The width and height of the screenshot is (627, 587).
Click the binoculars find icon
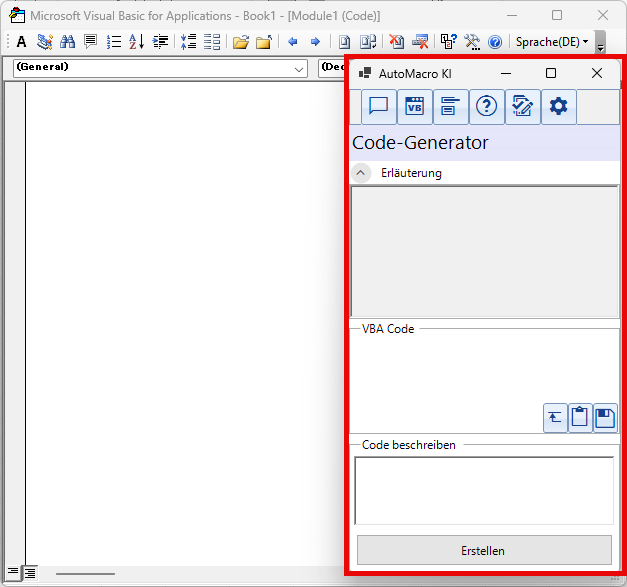(68, 42)
